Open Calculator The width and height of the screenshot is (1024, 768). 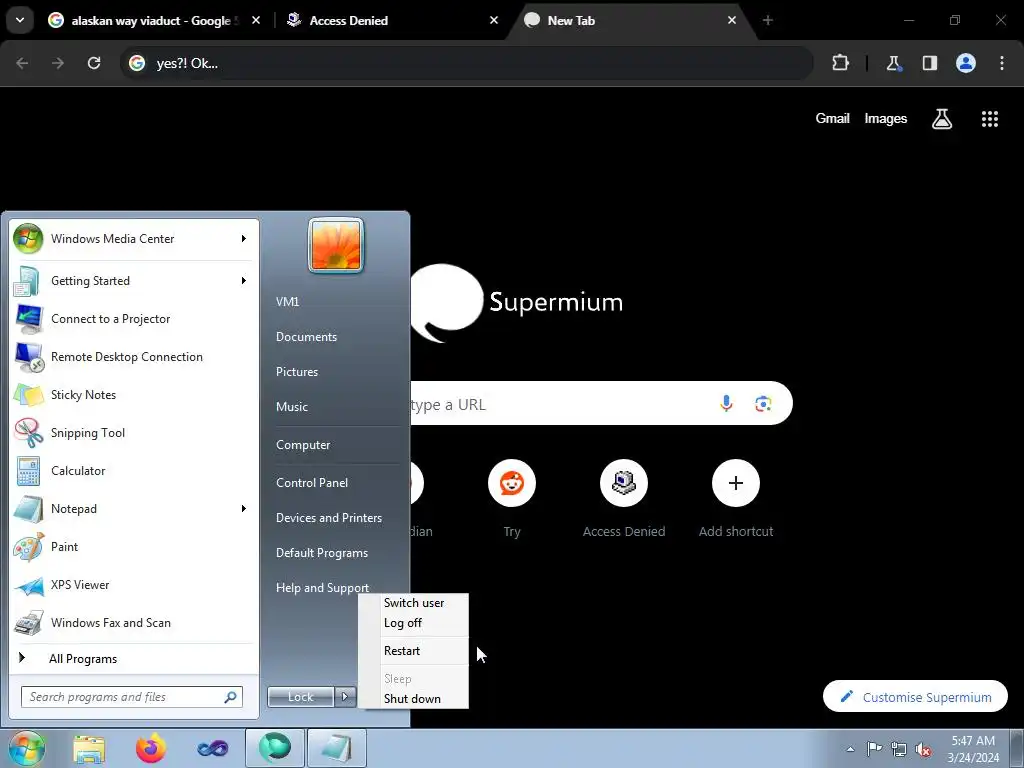pos(134,471)
